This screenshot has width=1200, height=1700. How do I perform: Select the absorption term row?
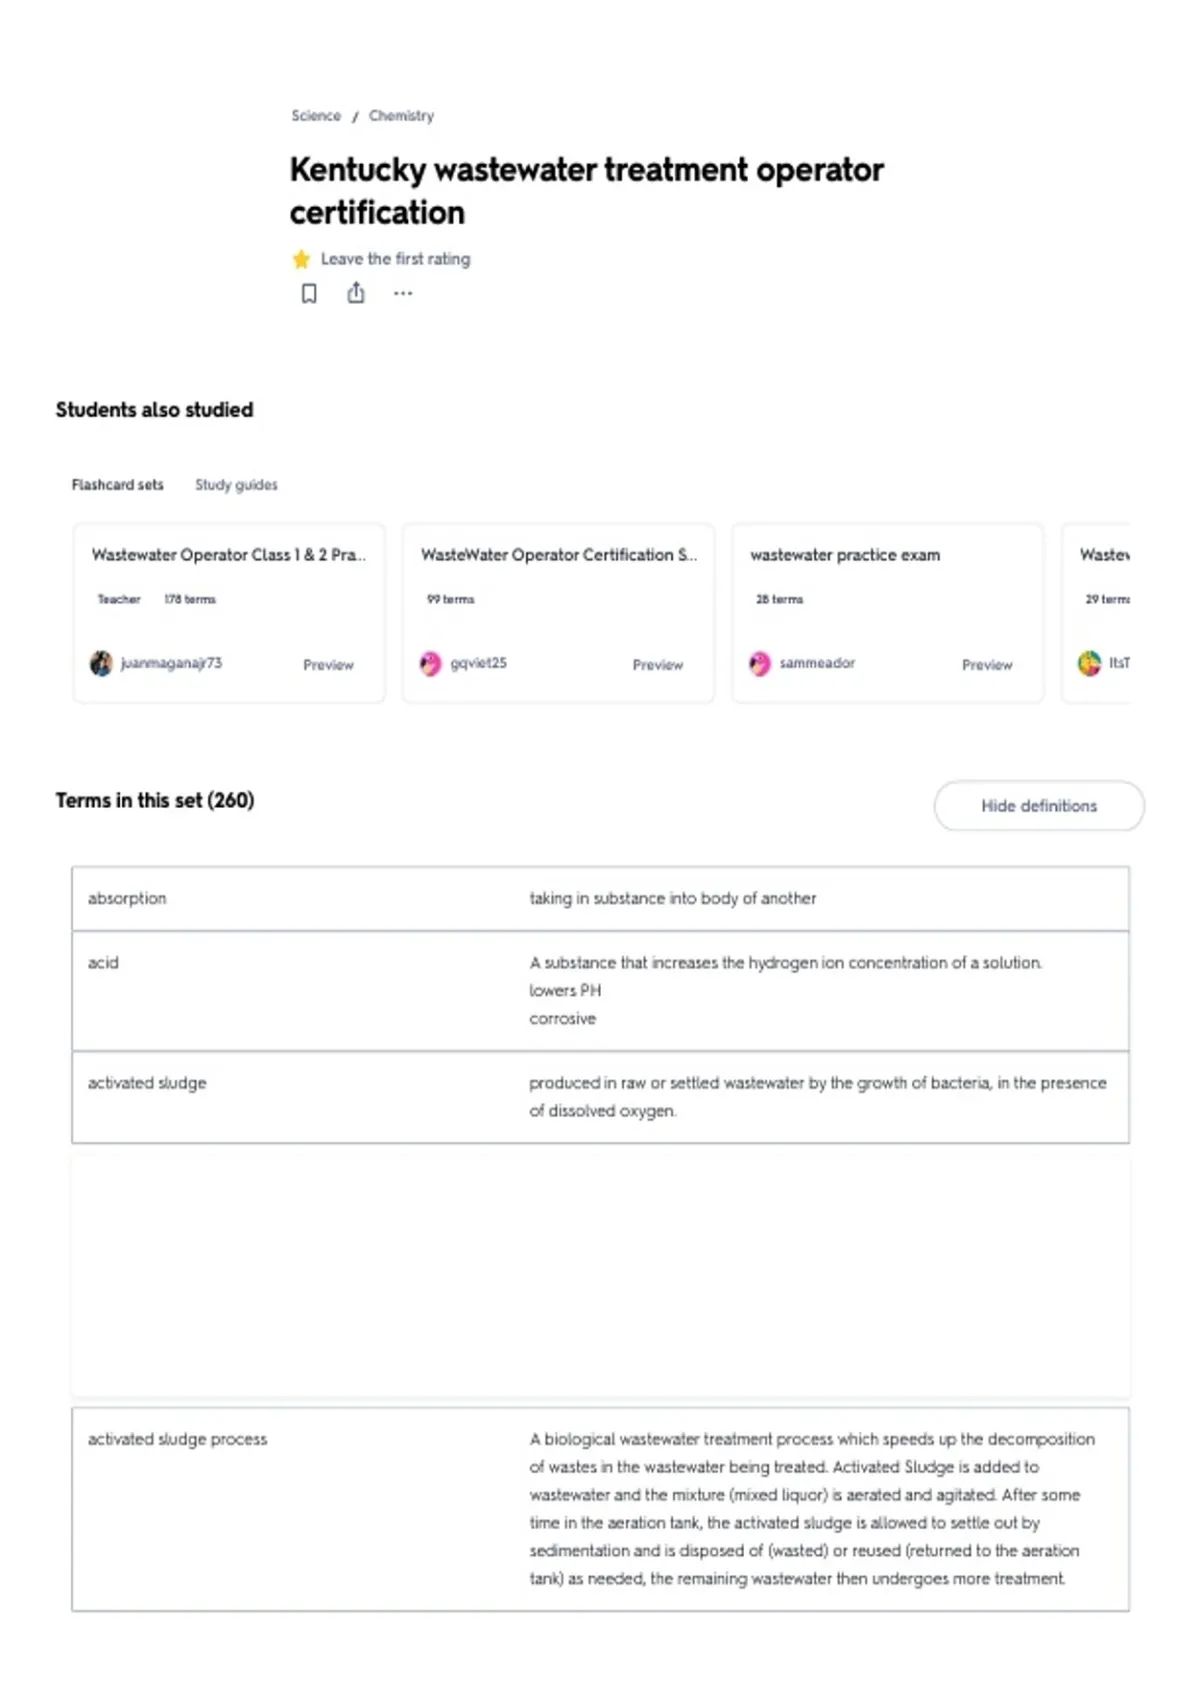(x=600, y=898)
